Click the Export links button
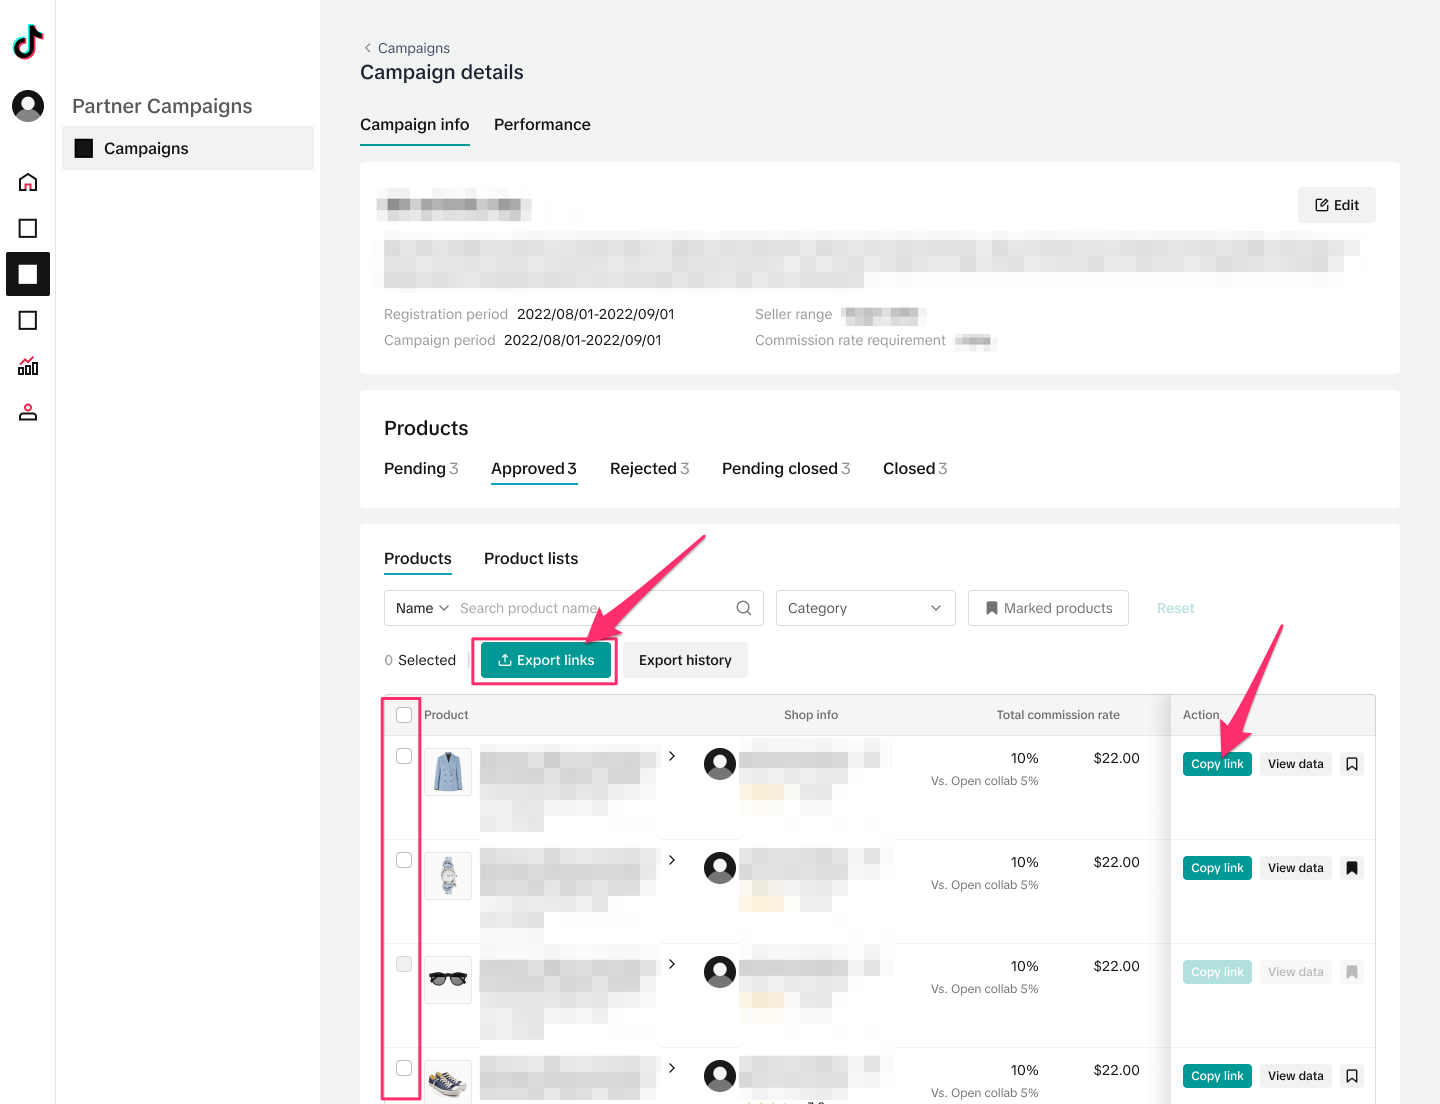The width and height of the screenshot is (1440, 1104). pyautogui.click(x=546, y=660)
